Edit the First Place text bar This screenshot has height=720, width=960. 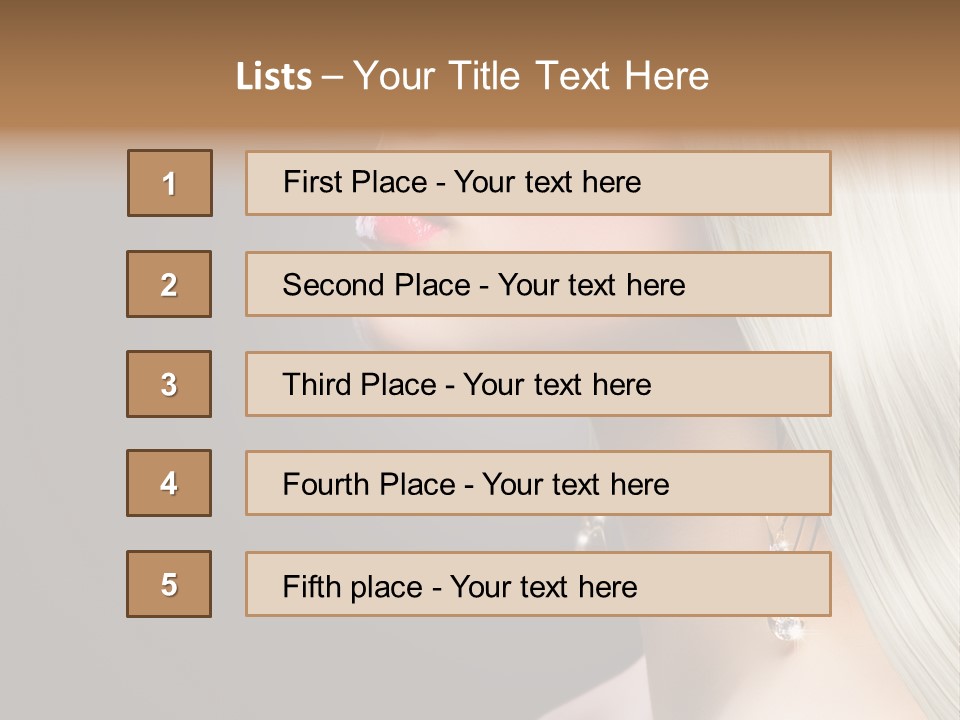[538, 183]
